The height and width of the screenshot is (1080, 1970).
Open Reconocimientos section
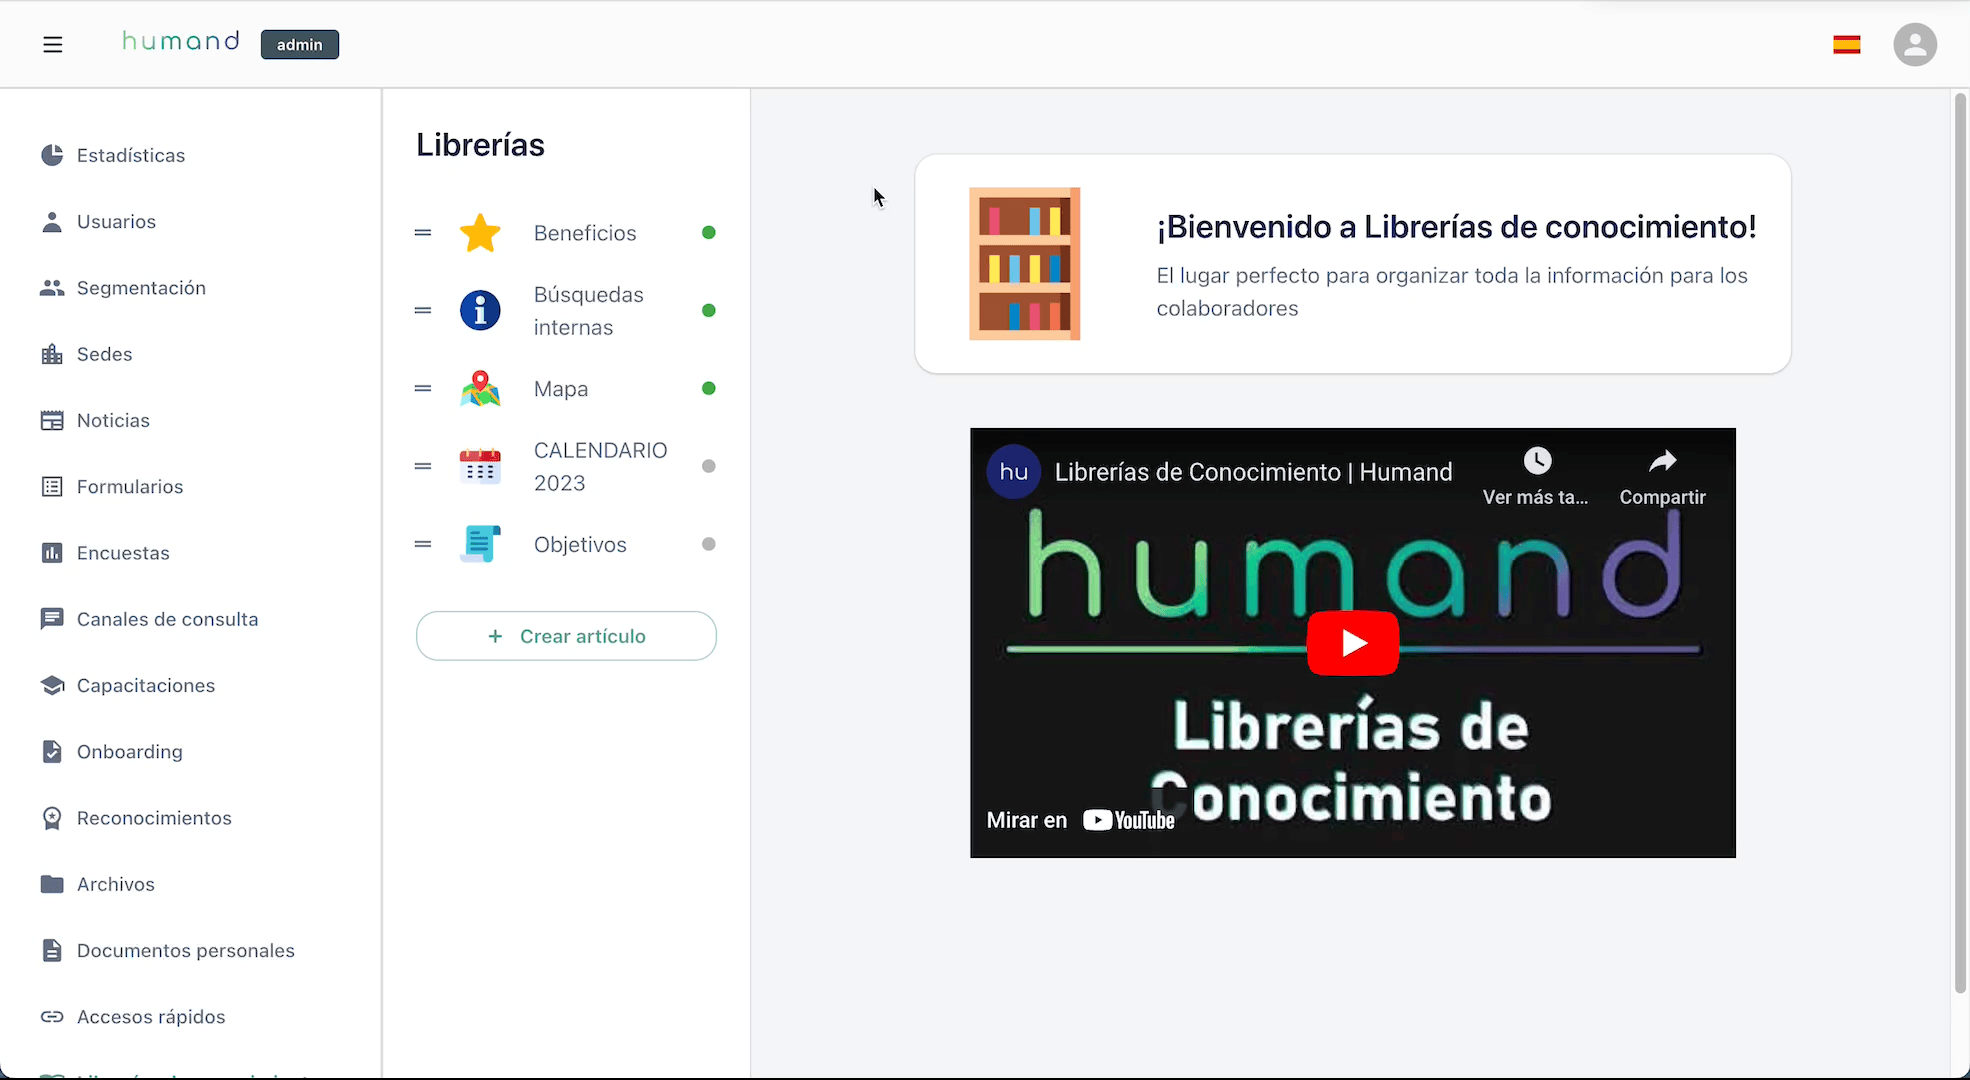point(154,818)
